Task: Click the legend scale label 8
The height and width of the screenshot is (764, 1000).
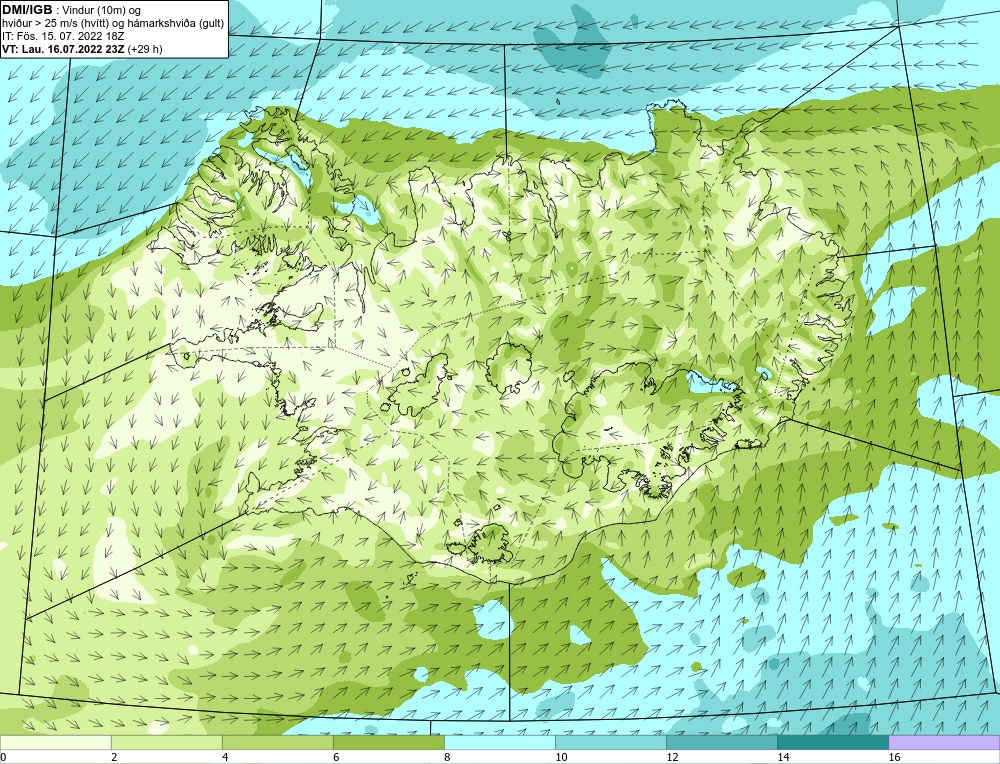Action: pos(447,757)
